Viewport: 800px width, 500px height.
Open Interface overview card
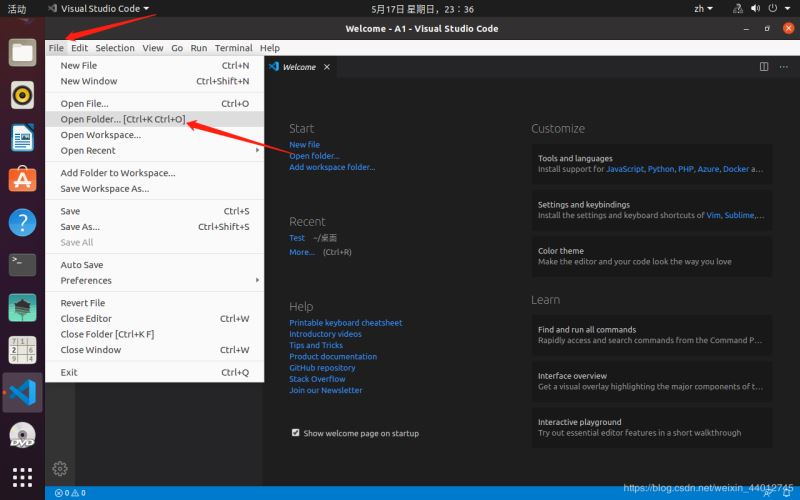pyautogui.click(x=652, y=381)
